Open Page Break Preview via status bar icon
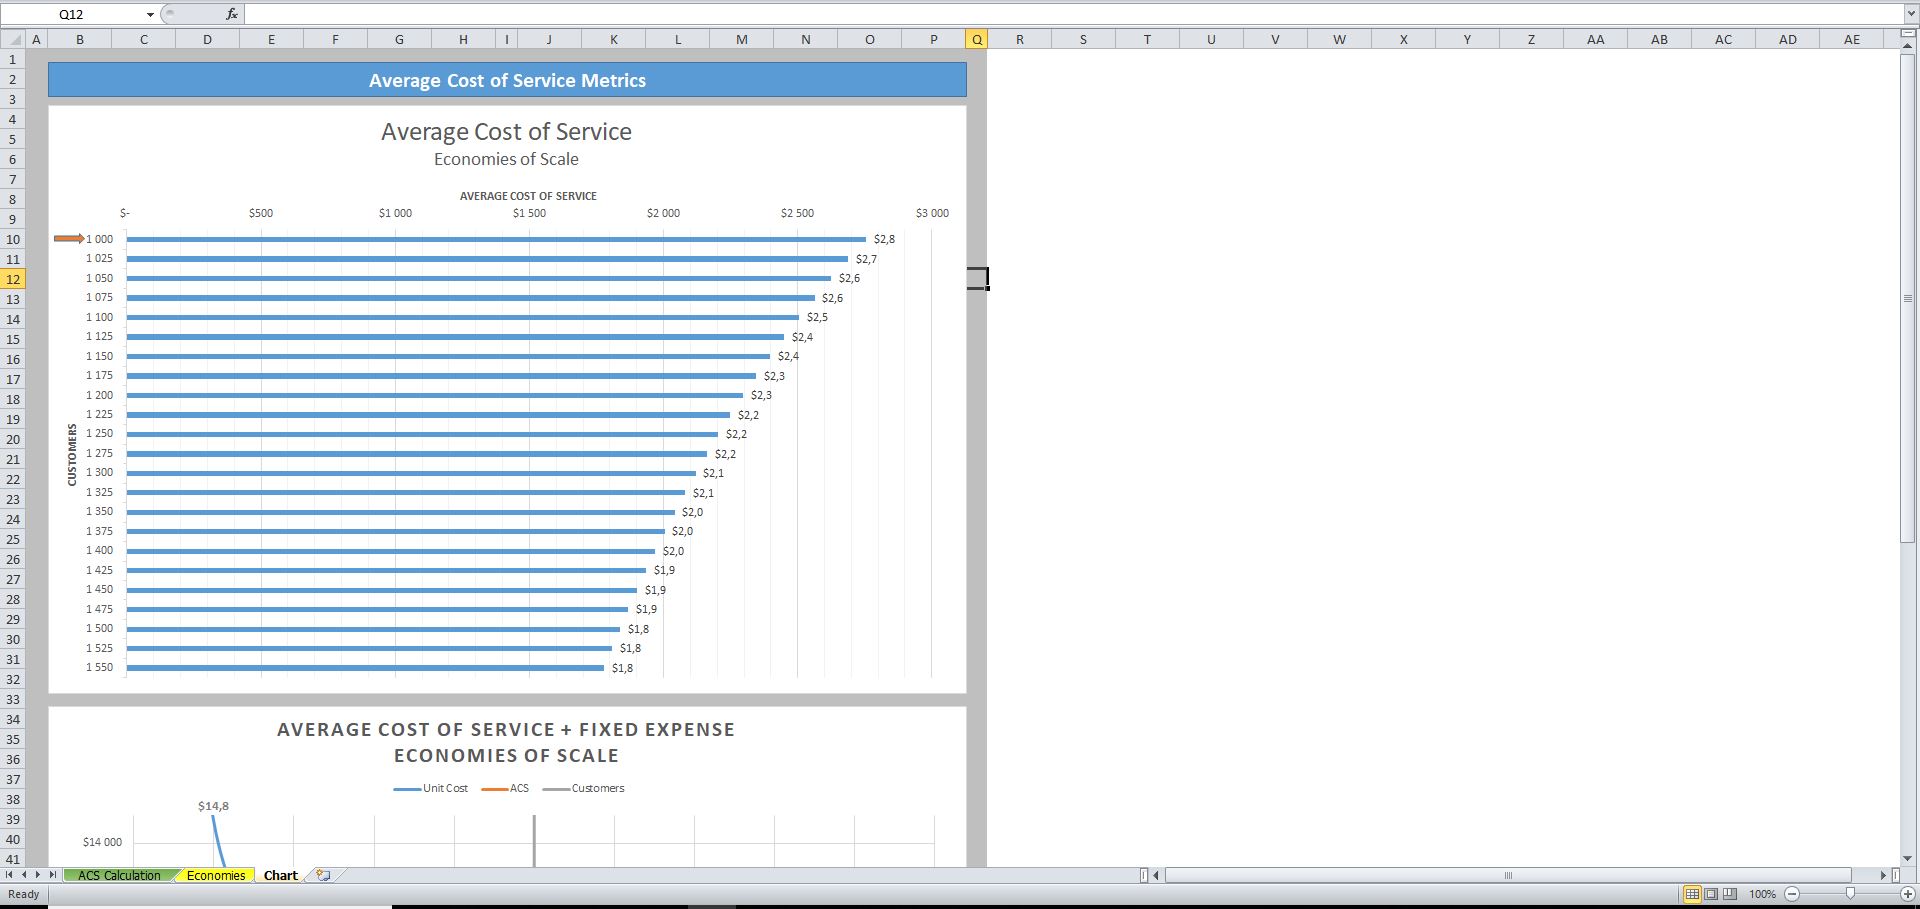 tap(1730, 894)
